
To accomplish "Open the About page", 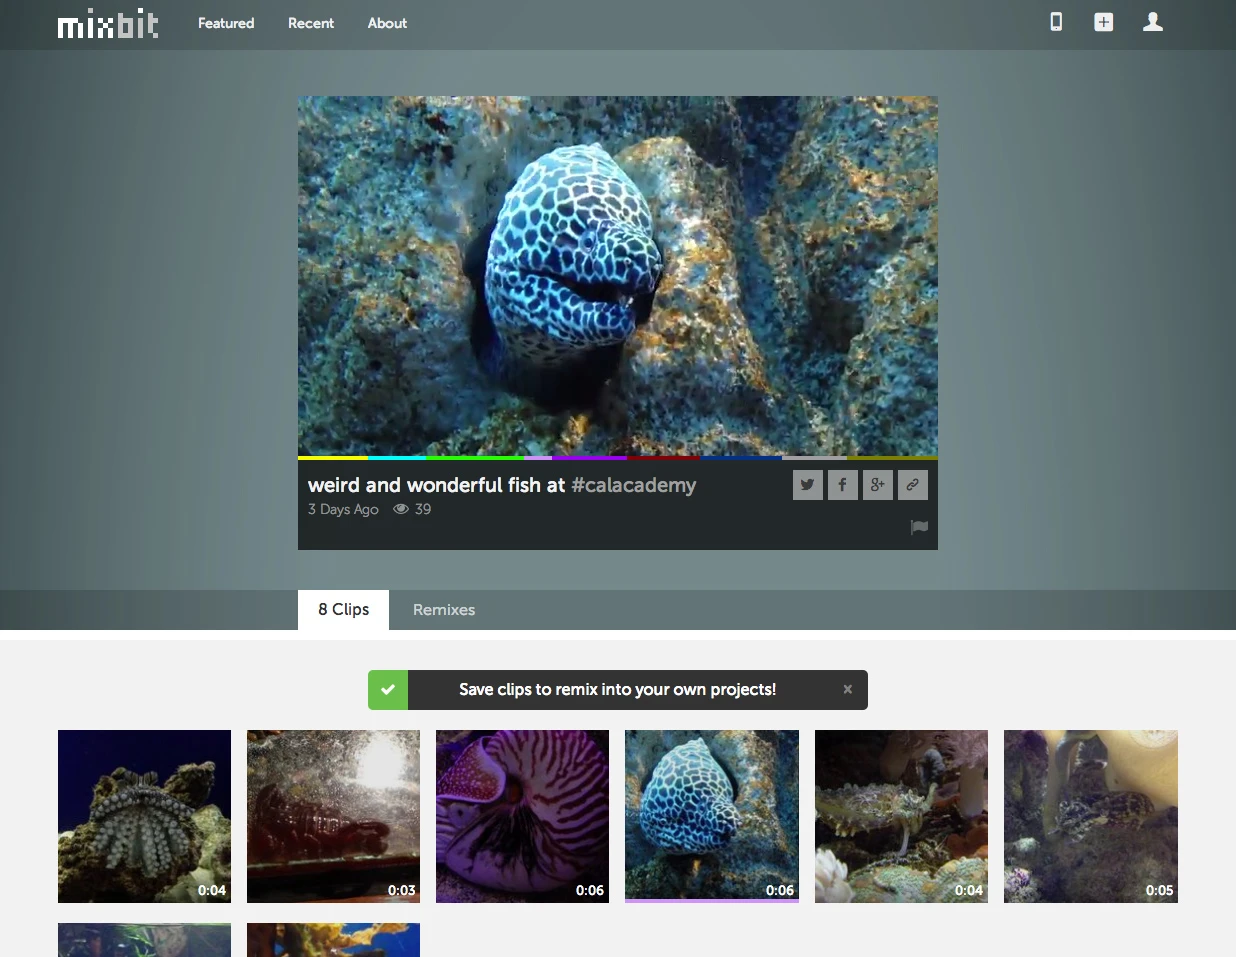I will click(387, 23).
